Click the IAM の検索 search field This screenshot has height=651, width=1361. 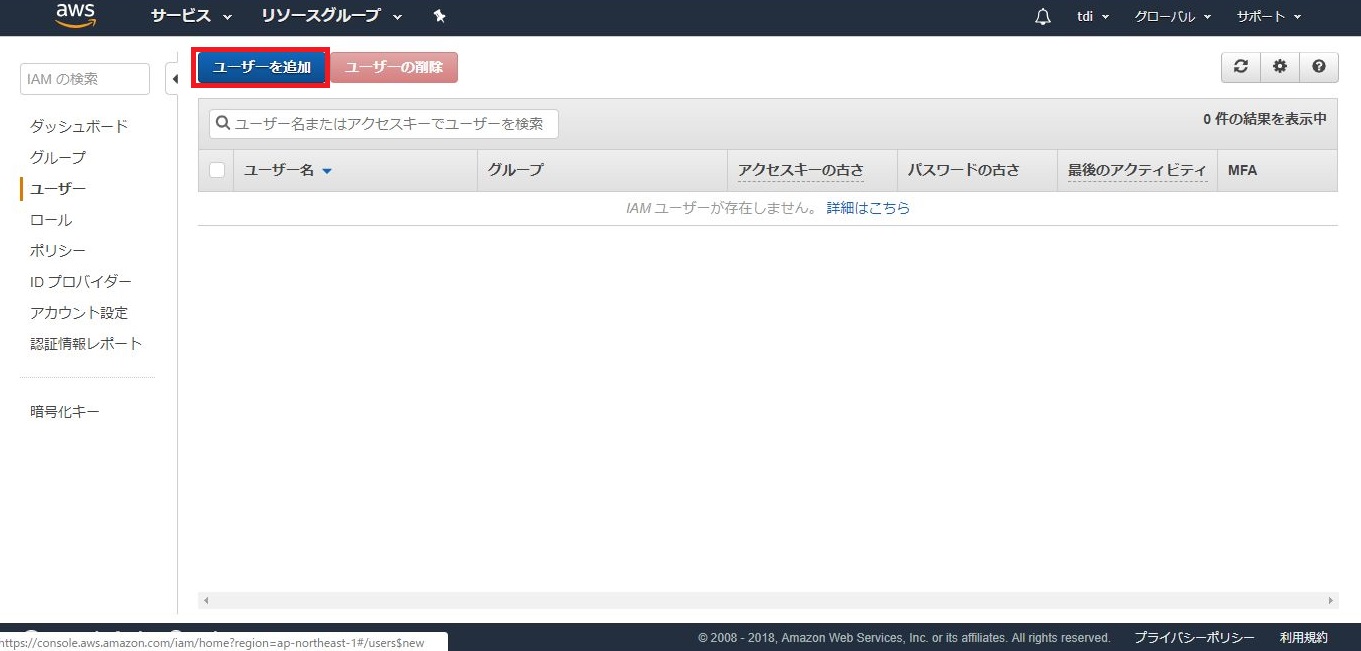84,79
